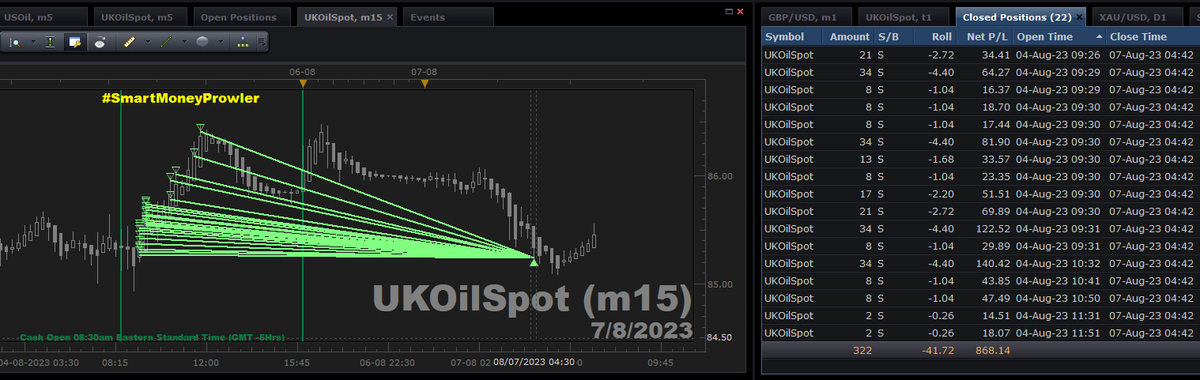Select row with Net P/L 34.41
Screen dimensions: 1200x380
pos(980,54)
